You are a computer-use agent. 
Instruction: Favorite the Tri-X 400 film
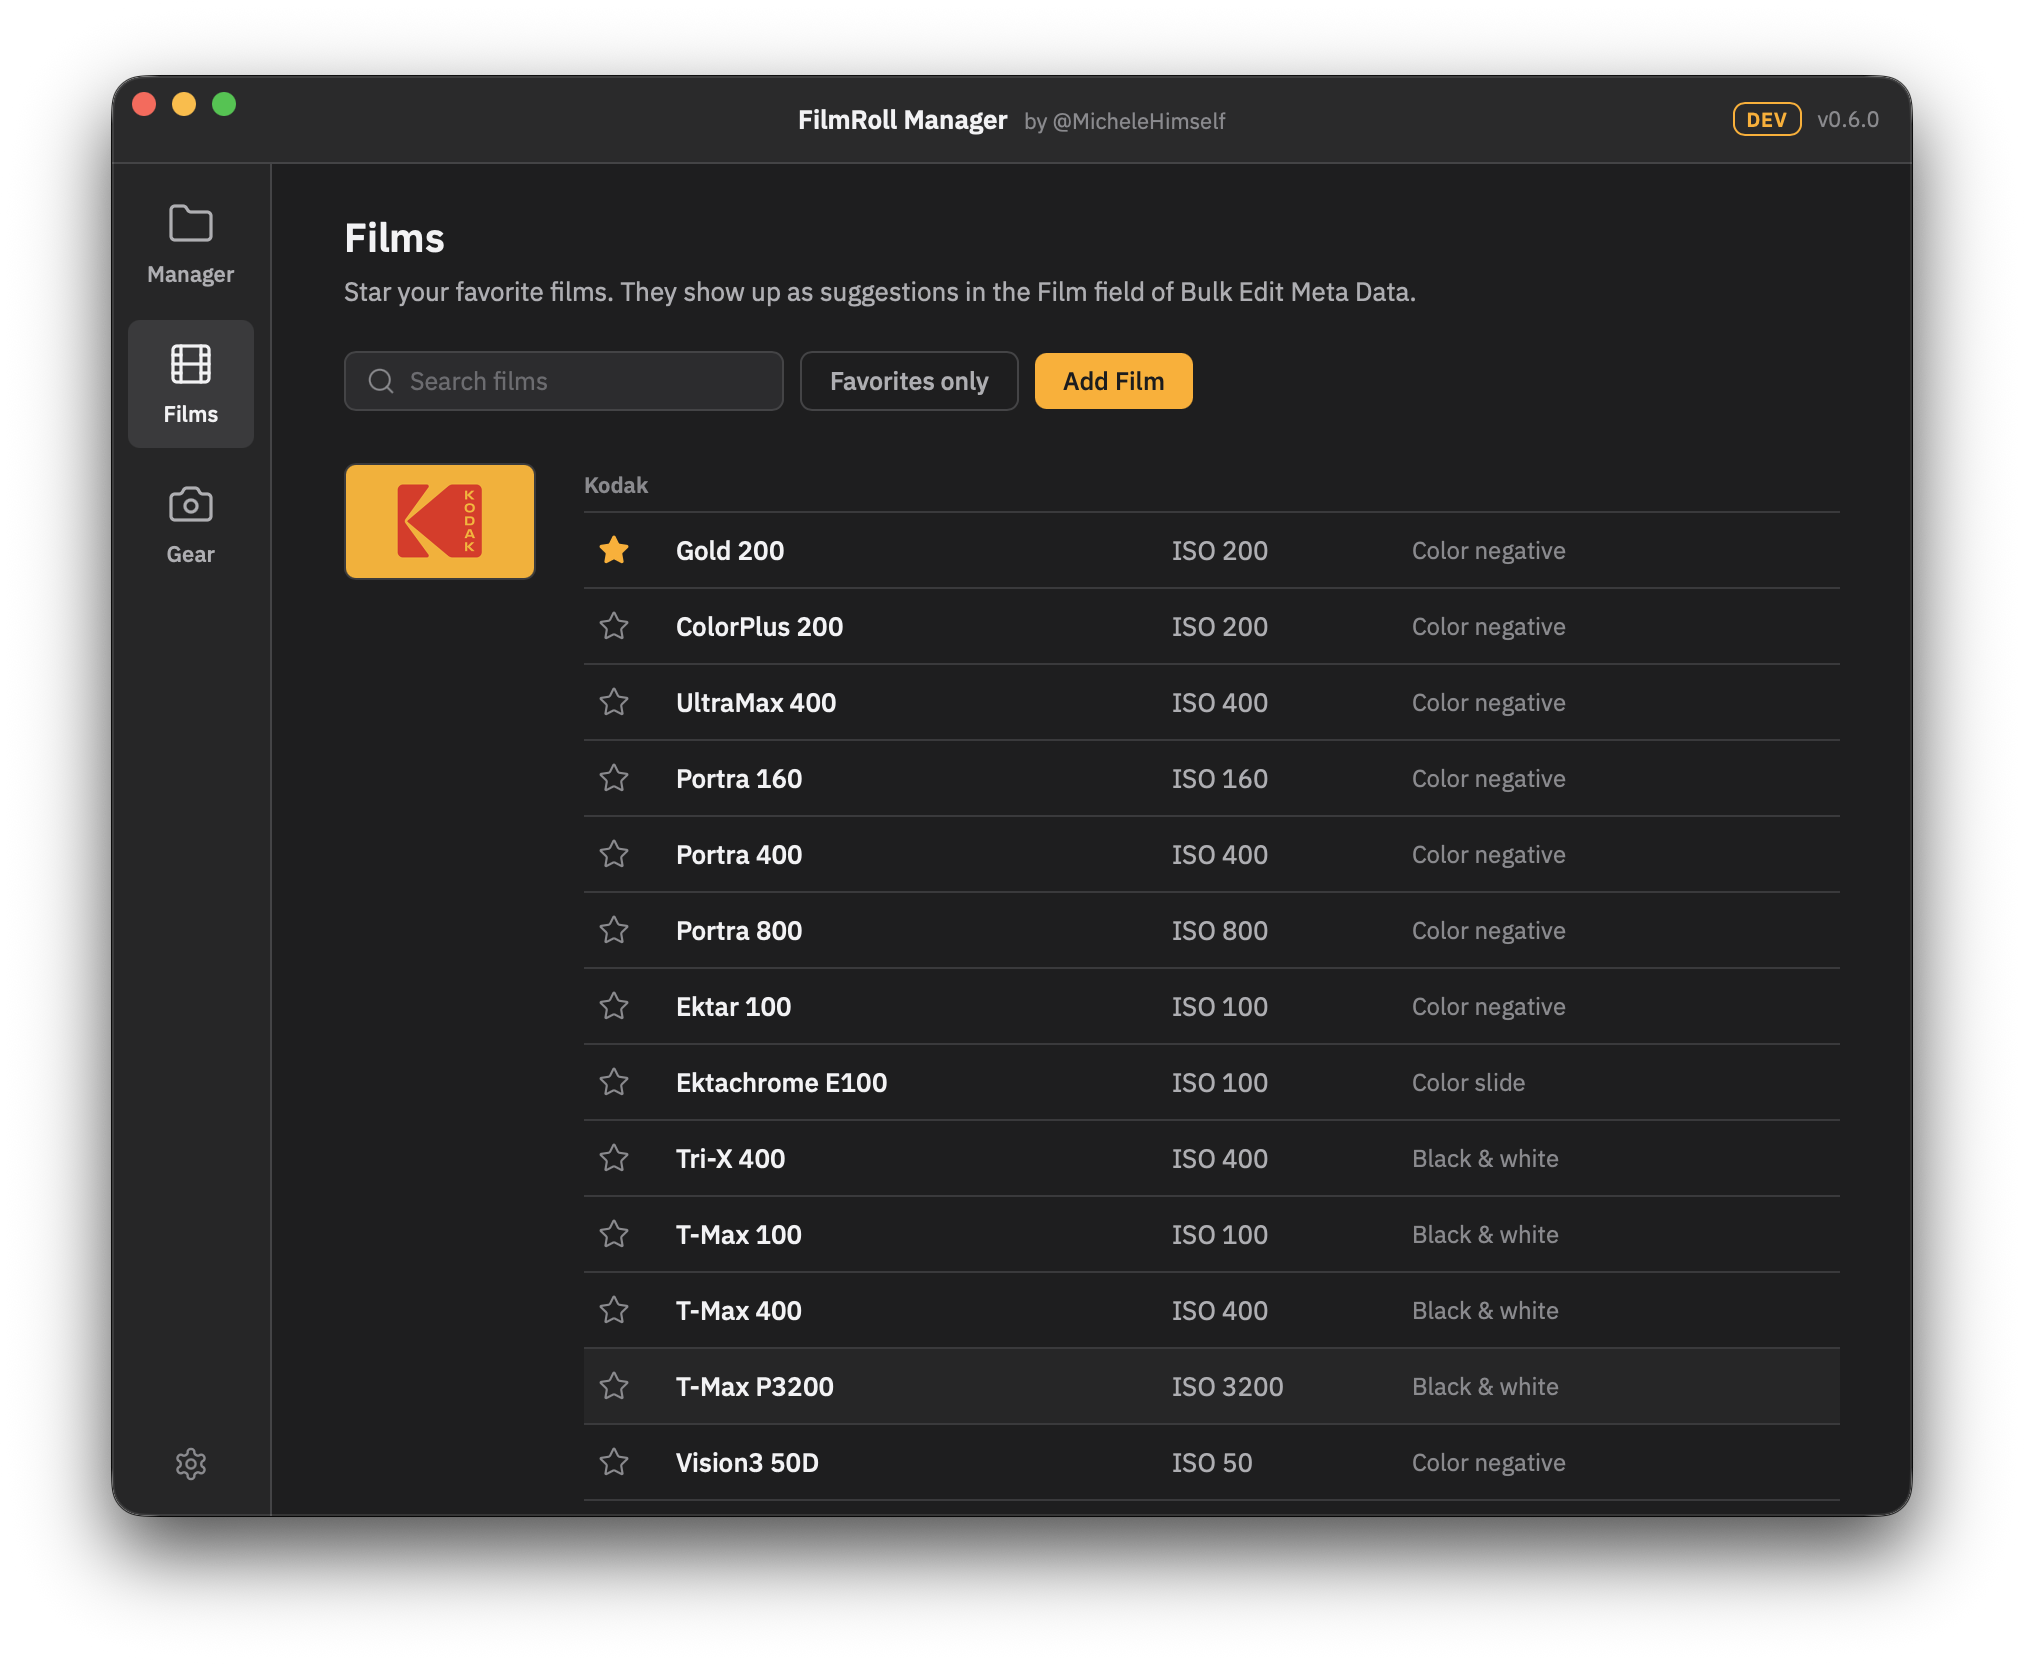[x=614, y=1158]
